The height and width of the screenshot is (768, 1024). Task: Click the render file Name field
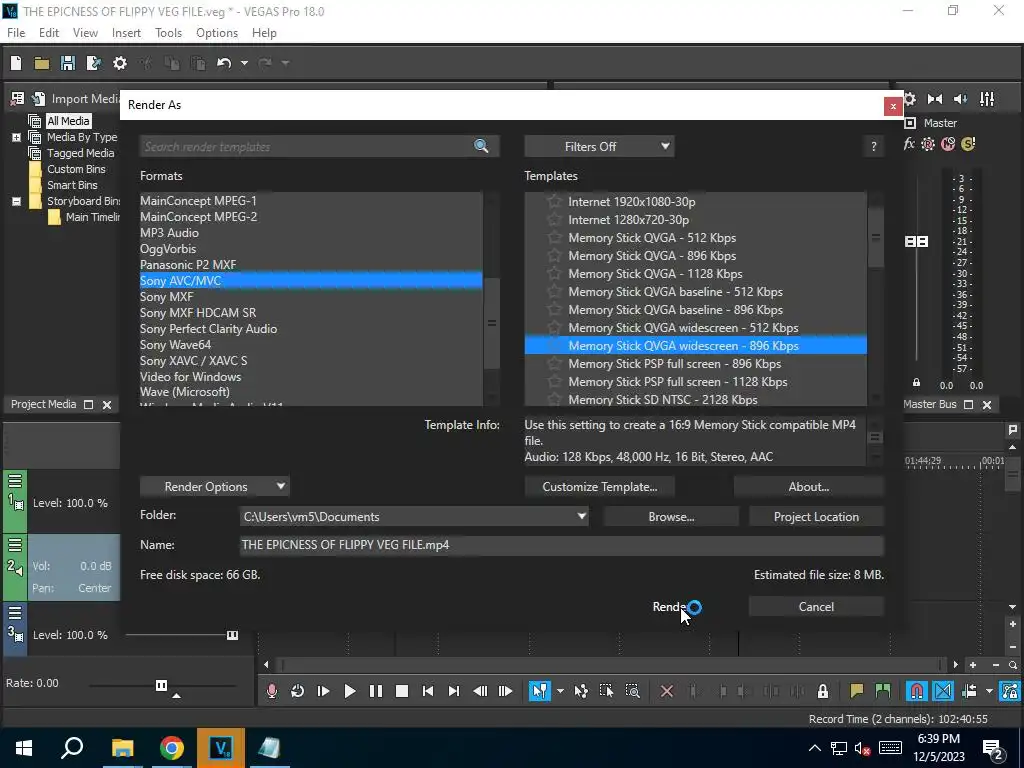tap(562, 545)
